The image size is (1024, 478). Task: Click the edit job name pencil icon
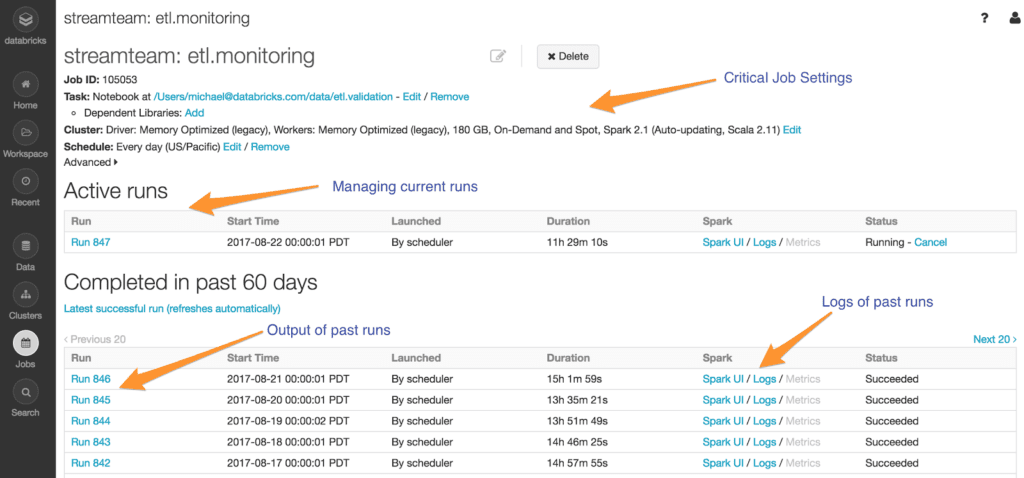(498, 56)
